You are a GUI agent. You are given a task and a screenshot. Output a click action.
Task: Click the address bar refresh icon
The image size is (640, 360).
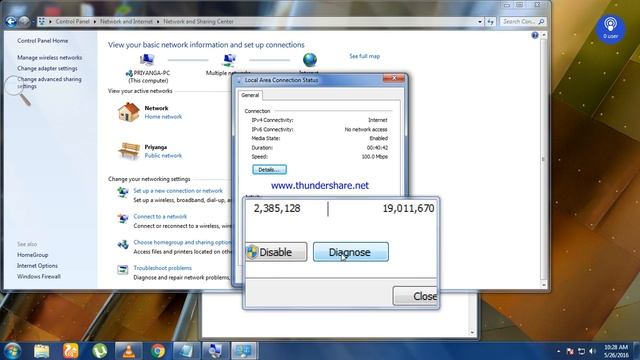pyautogui.click(x=490, y=22)
